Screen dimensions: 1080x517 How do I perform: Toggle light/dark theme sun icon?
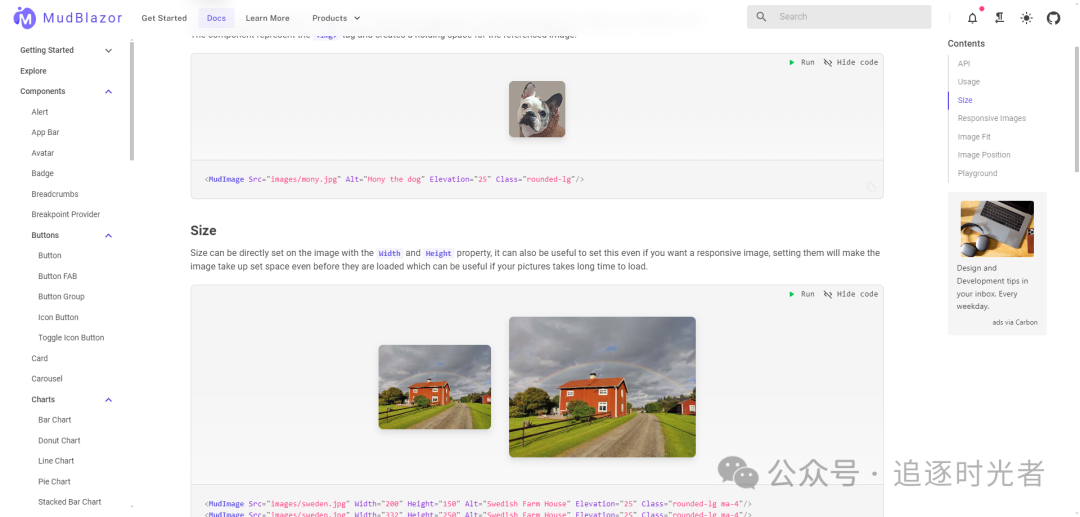[1026, 18]
